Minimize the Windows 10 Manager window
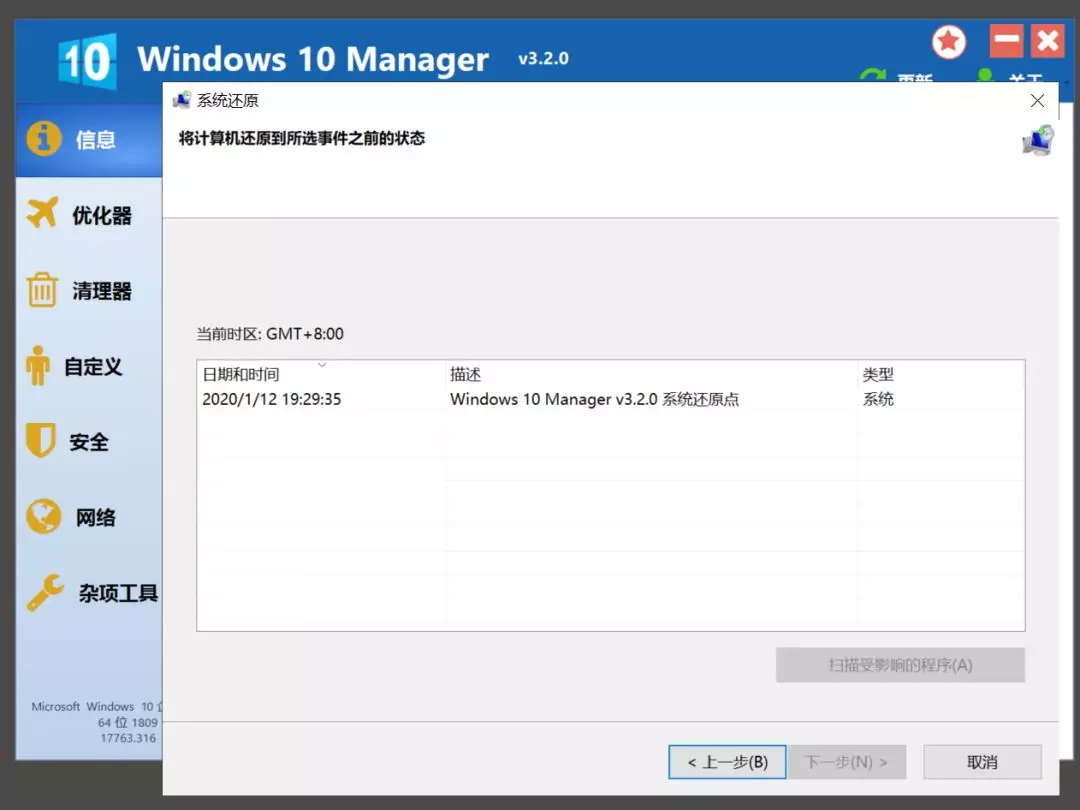Viewport: 1080px width, 810px height. pyautogui.click(x=1006, y=41)
